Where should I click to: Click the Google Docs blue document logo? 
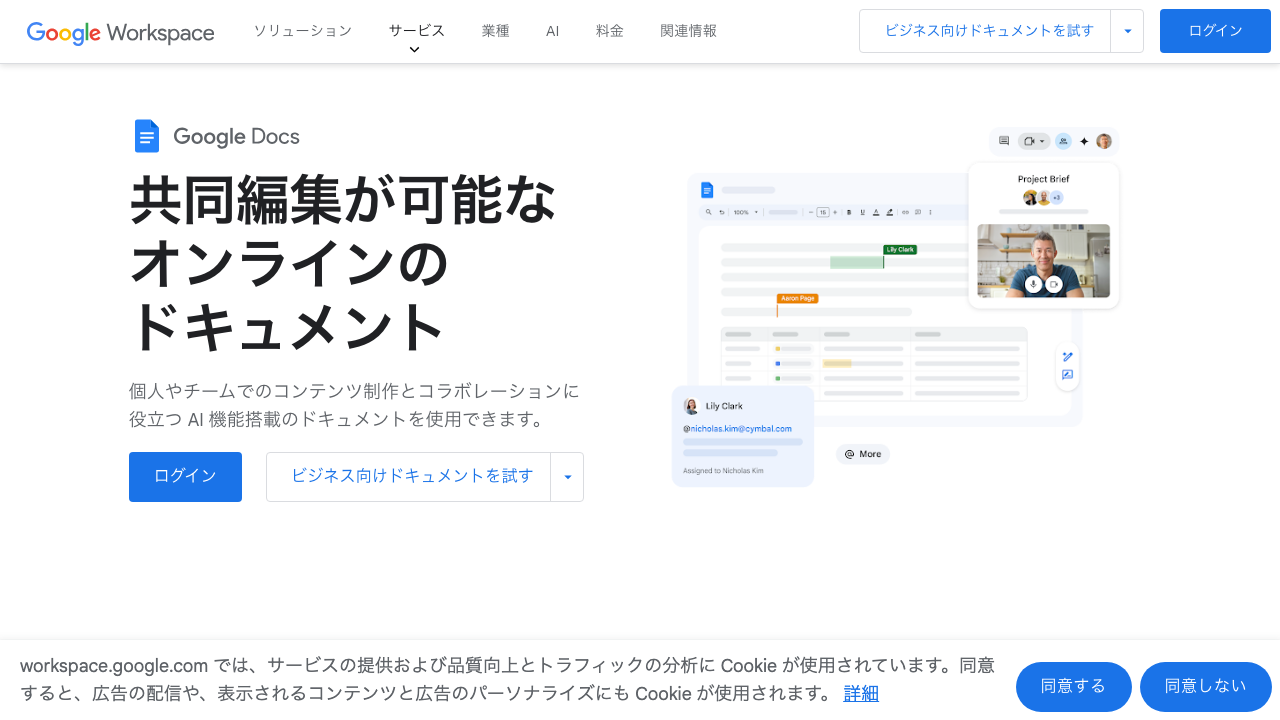[x=147, y=135]
